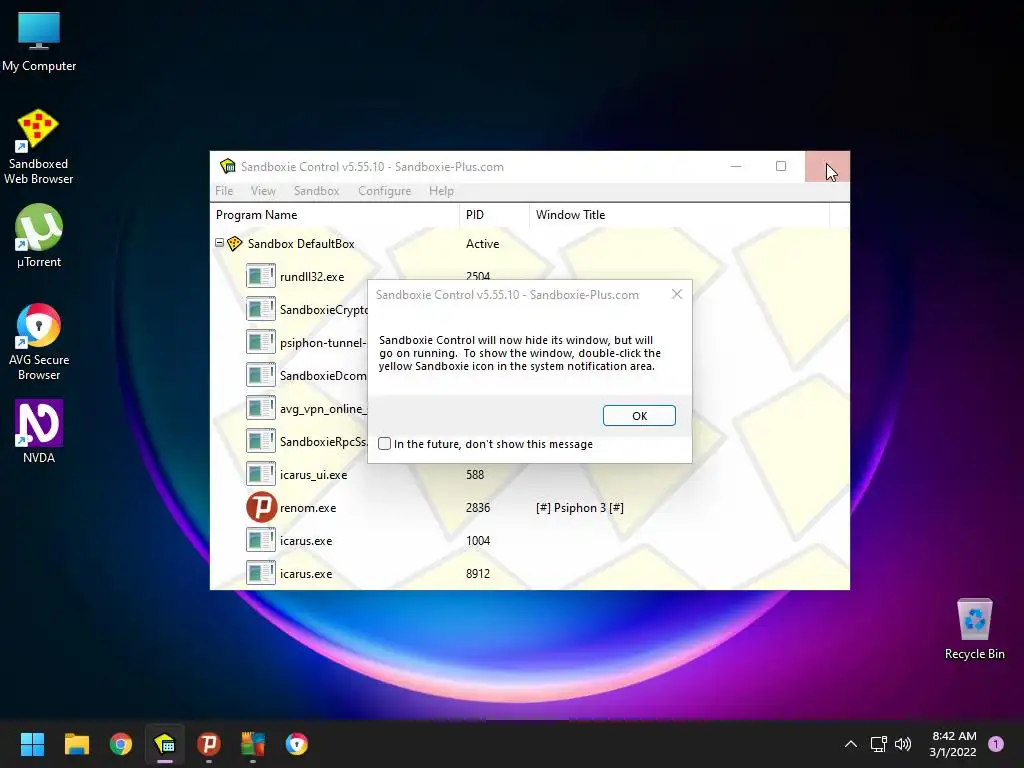The width and height of the screenshot is (1024, 768).
Task: Click PID value 8912
Action: (x=478, y=573)
